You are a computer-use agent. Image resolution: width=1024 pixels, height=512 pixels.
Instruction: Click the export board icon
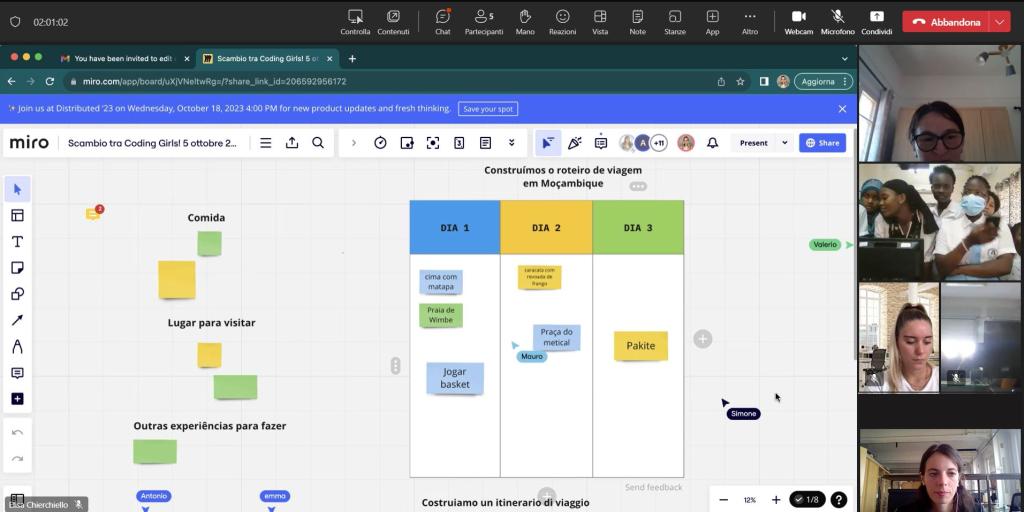coord(292,143)
